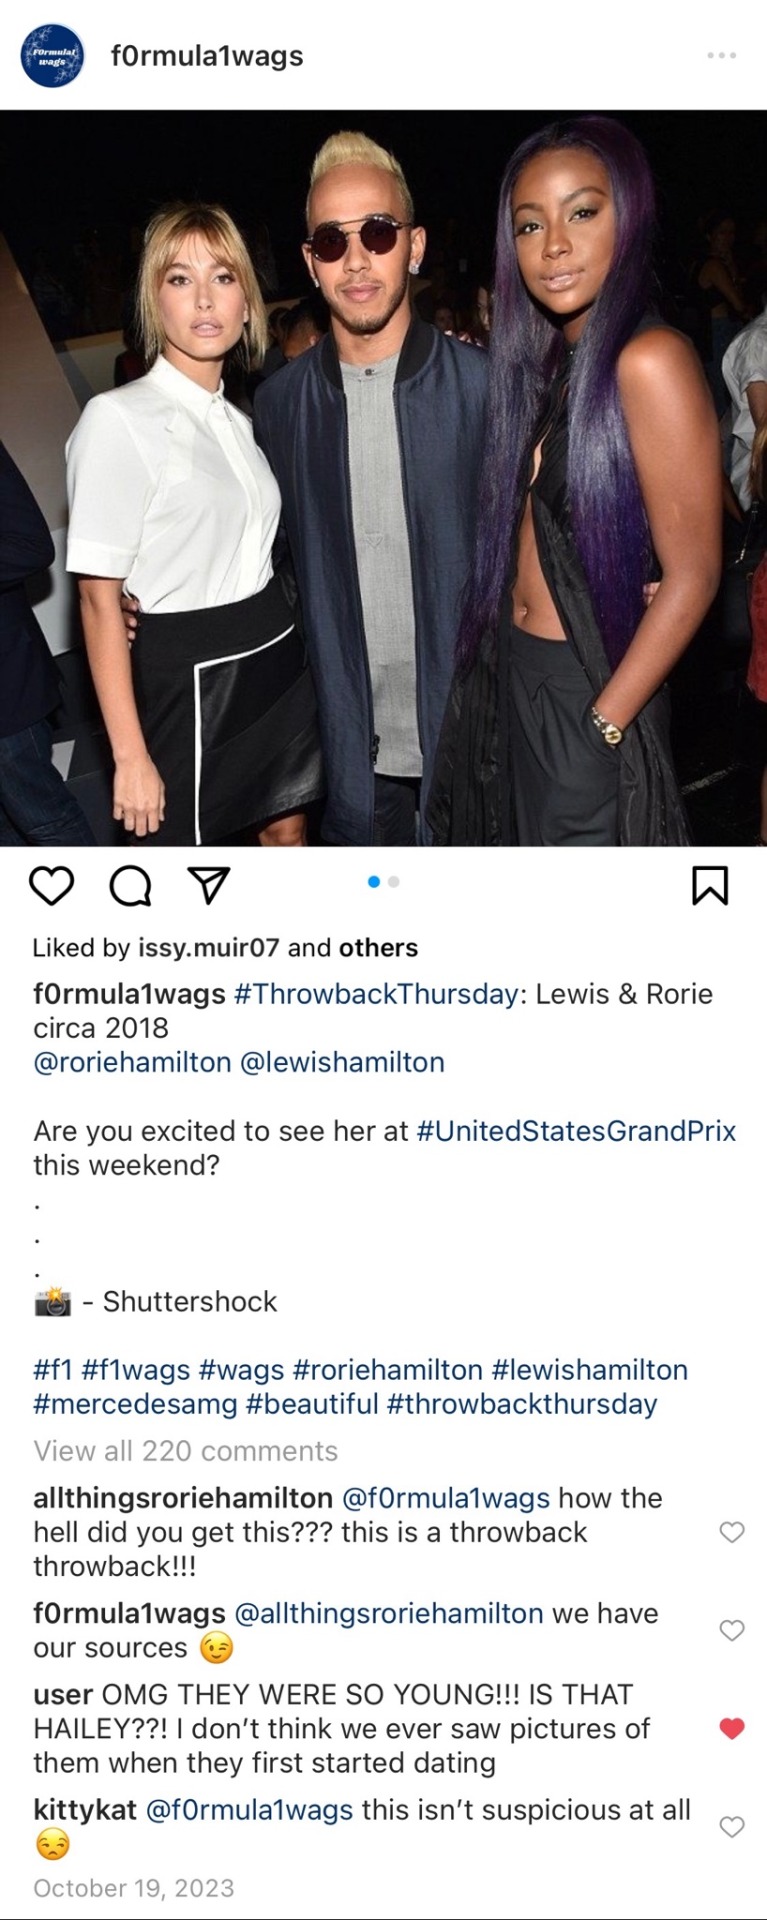The image size is (767, 1920).
Task: Go to second photo via carousel dot
Action: pyautogui.click(x=394, y=882)
